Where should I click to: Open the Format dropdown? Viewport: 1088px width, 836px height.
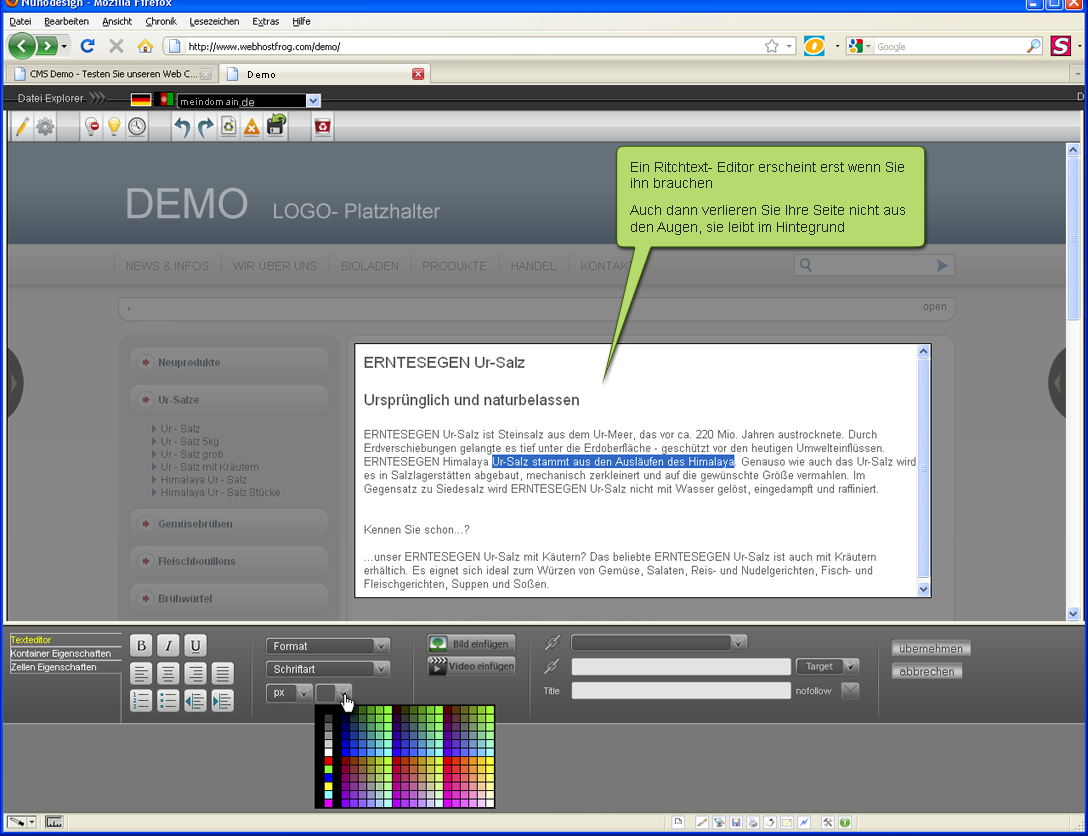pyautogui.click(x=328, y=646)
